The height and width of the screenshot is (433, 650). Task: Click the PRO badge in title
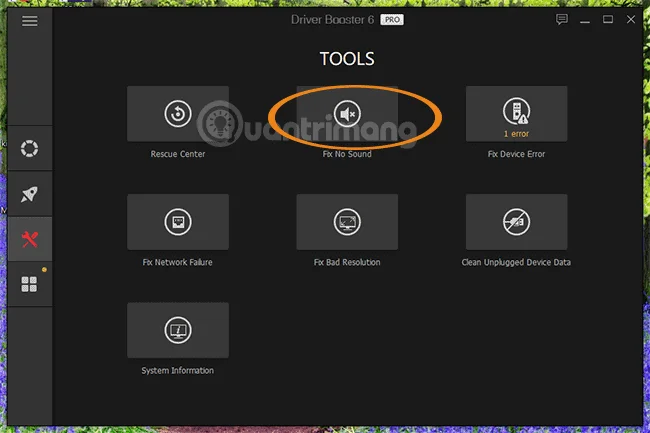(392, 20)
